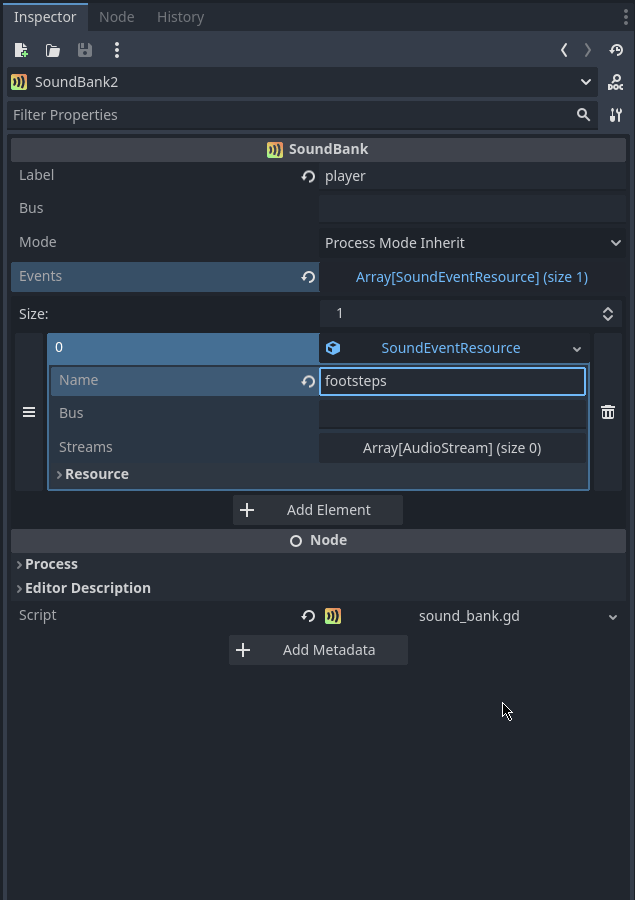This screenshot has height=900, width=635.
Task: Switch to the Node tab
Action: 117,17
